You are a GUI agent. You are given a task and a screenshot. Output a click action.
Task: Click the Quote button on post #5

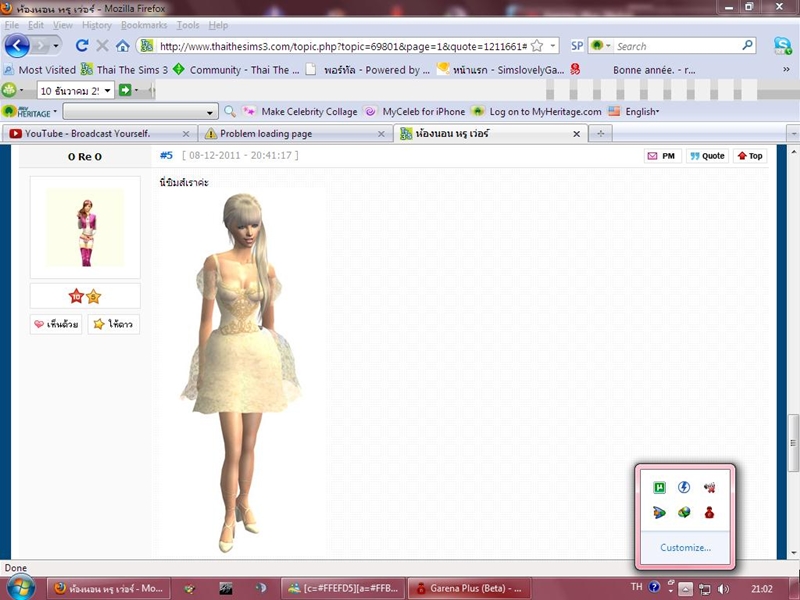pyautogui.click(x=707, y=156)
